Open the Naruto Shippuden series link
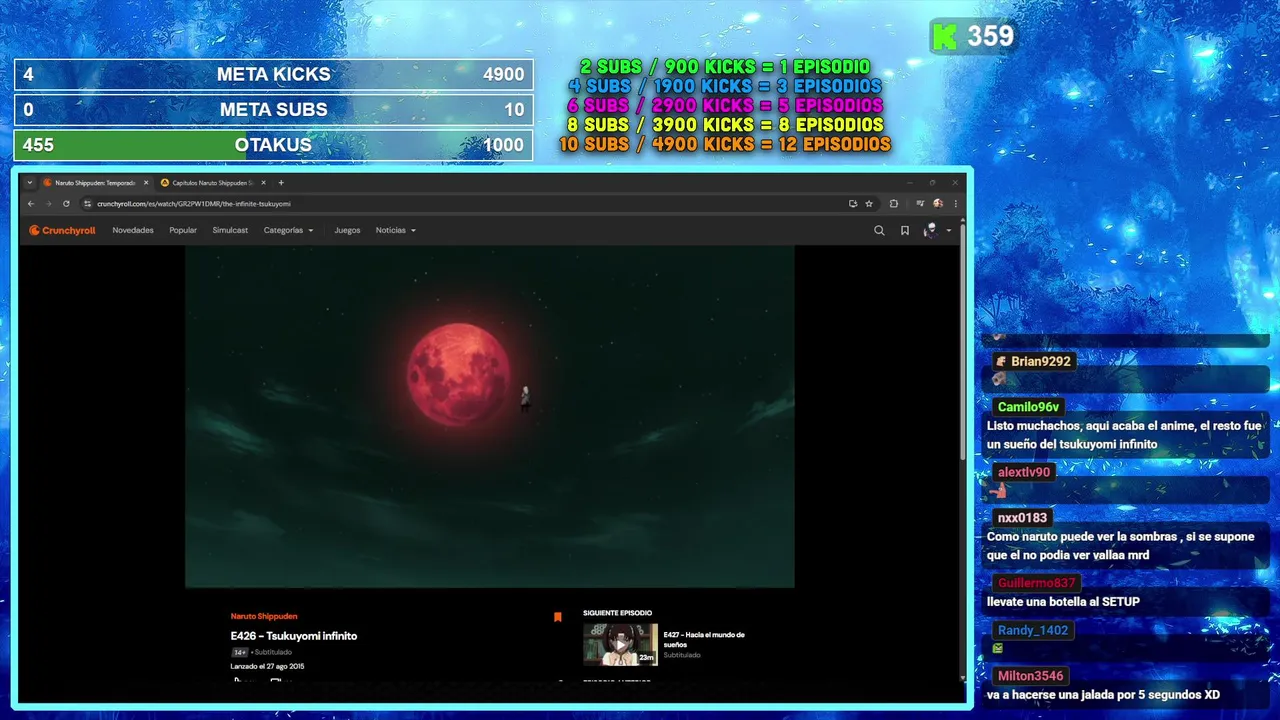Screen dimensions: 1280x720 pyautogui.click(x=264, y=616)
